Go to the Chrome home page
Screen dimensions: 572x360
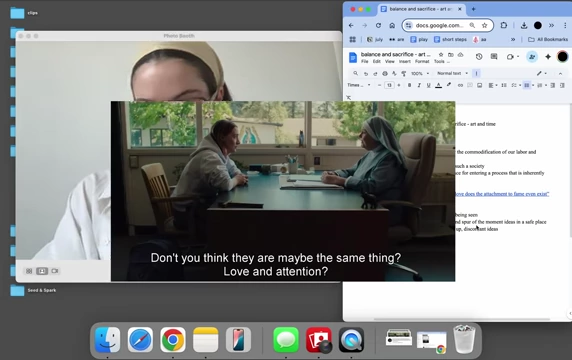point(392,25)
